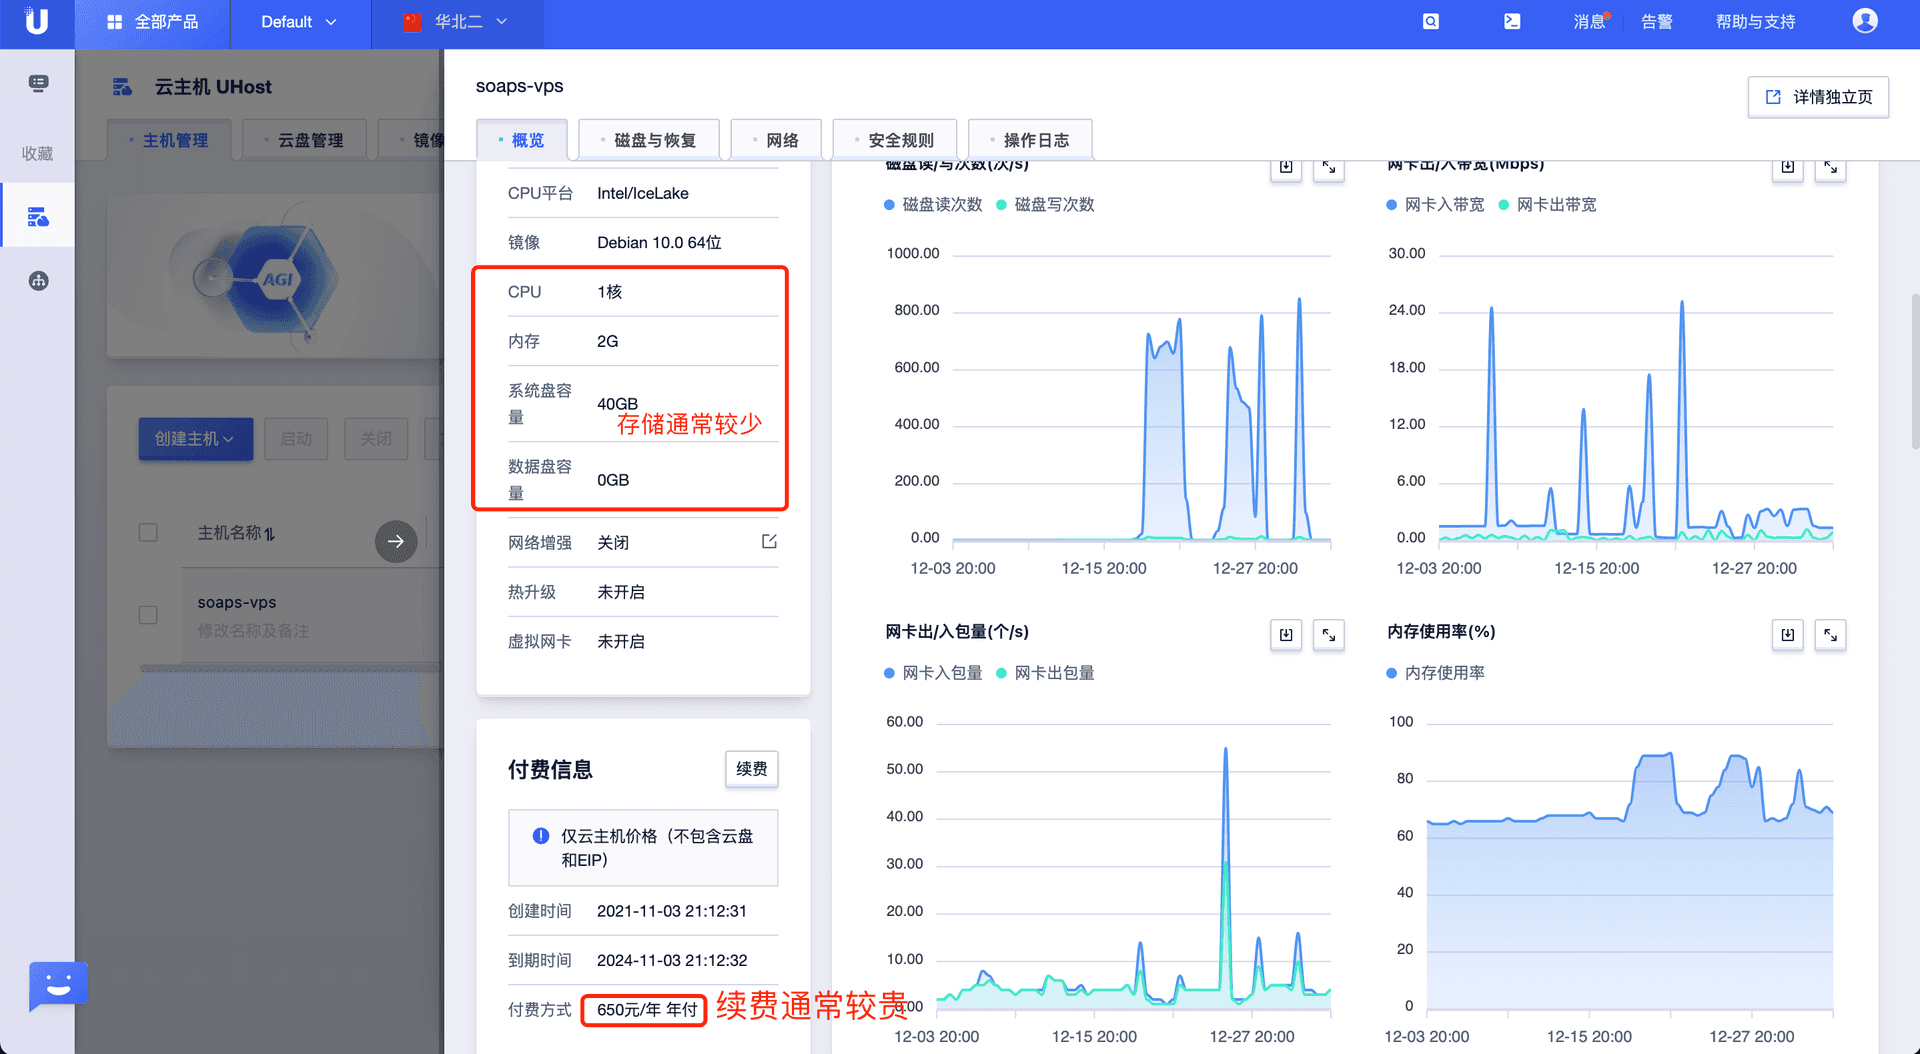Open the search icon in top bar
1920x1054 pixels.
click(x=1431, y=21)
